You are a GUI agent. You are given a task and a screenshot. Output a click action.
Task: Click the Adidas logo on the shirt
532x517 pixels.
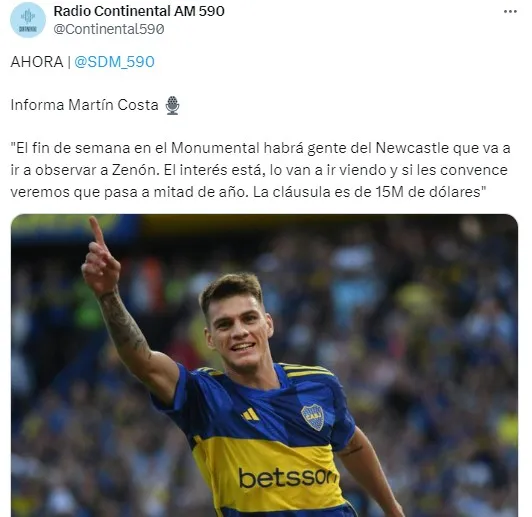[251, 415]
